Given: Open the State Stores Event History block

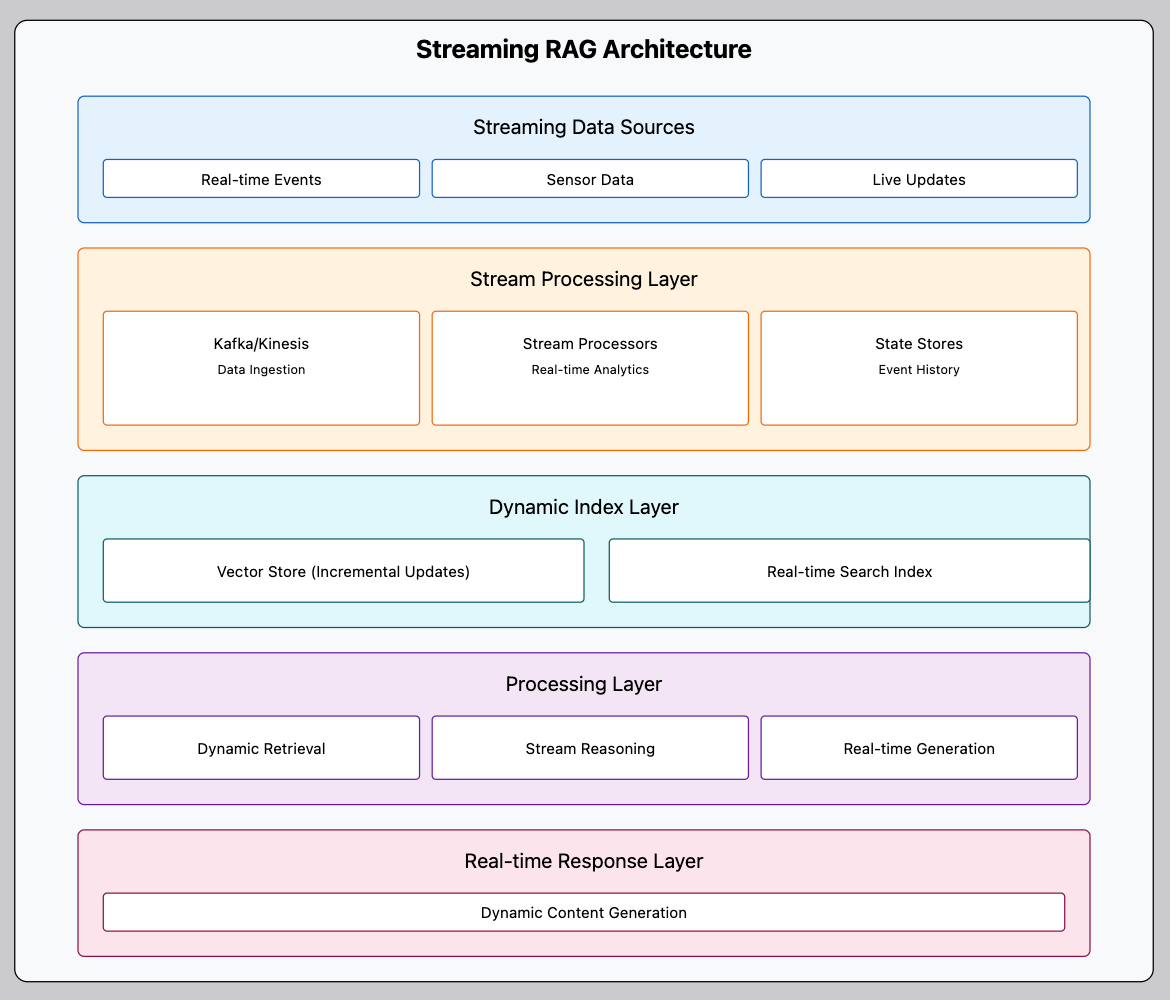Looking at the screenshot, I should 918,367.
